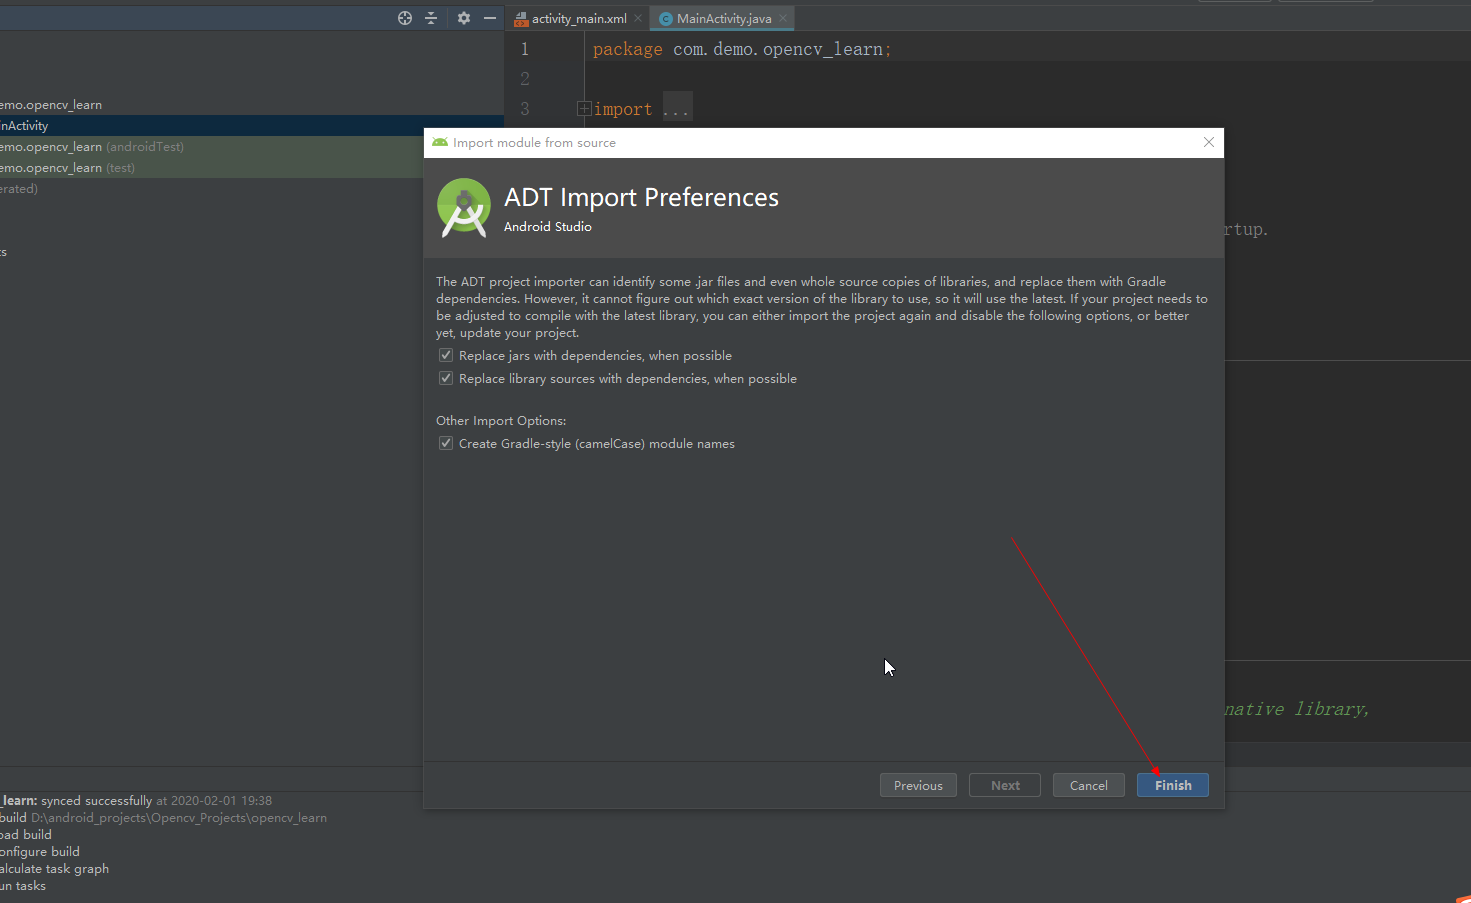
Task: Click the 'load build' build step
Action: point(26,834)
